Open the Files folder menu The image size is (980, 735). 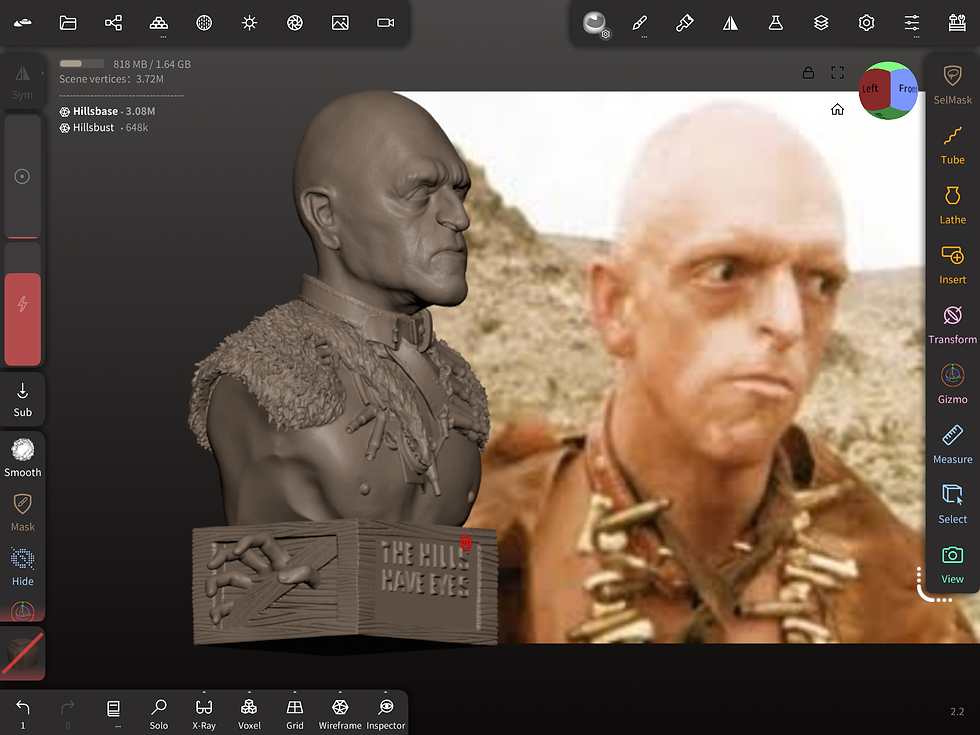tap(68, 23)
